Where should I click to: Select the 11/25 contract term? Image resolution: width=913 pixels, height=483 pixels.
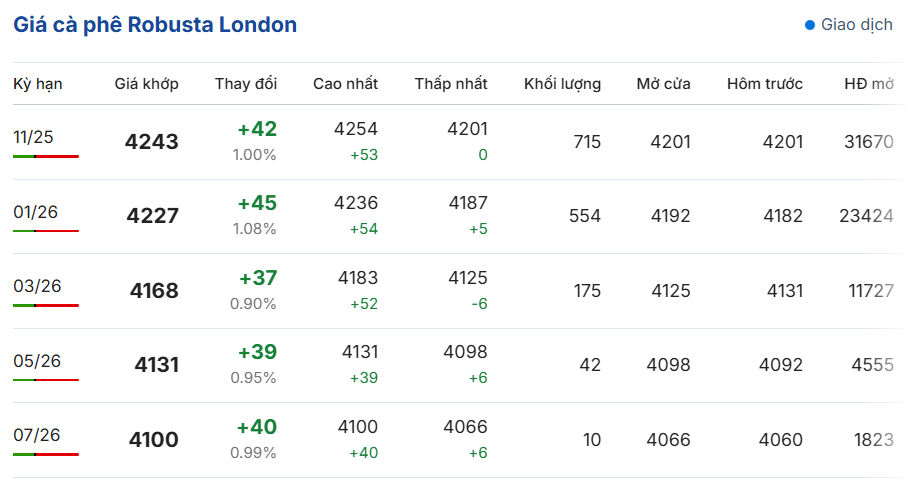(33, 137)
